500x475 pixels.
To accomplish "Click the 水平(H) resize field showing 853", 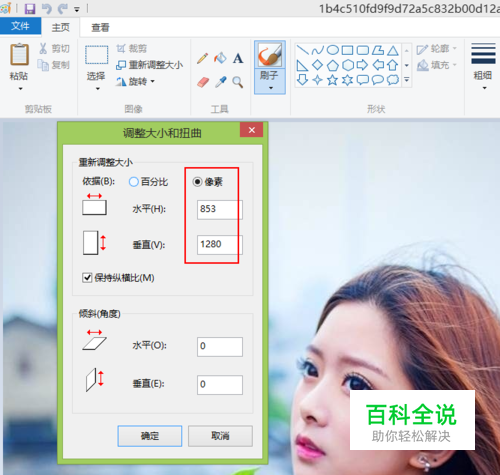I will tap(220, 209).
